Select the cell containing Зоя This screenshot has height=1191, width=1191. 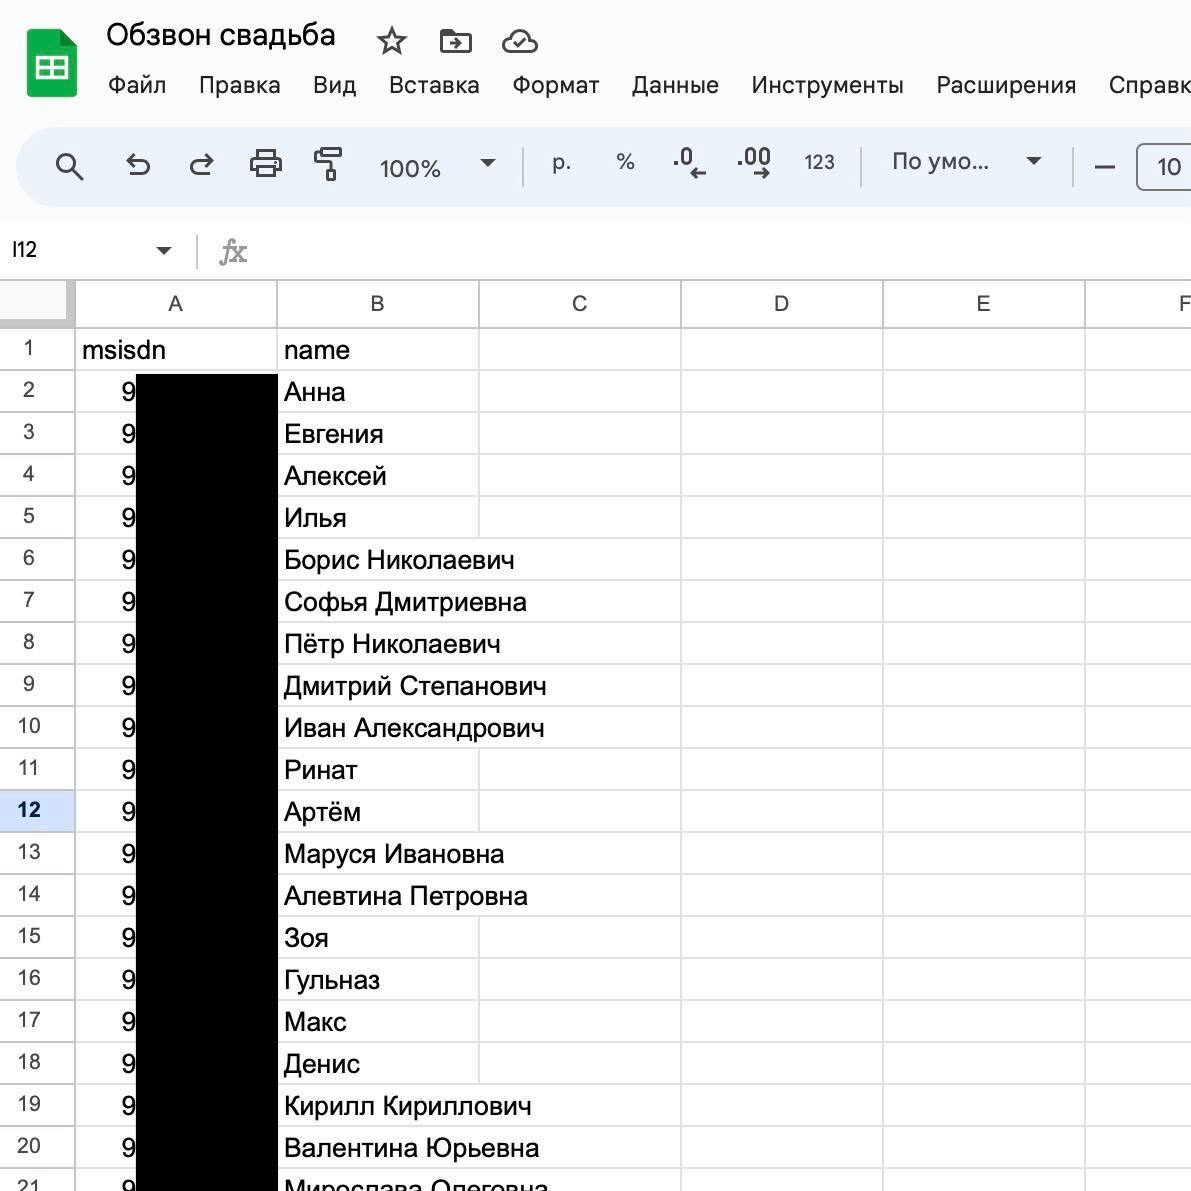[378, 938]
